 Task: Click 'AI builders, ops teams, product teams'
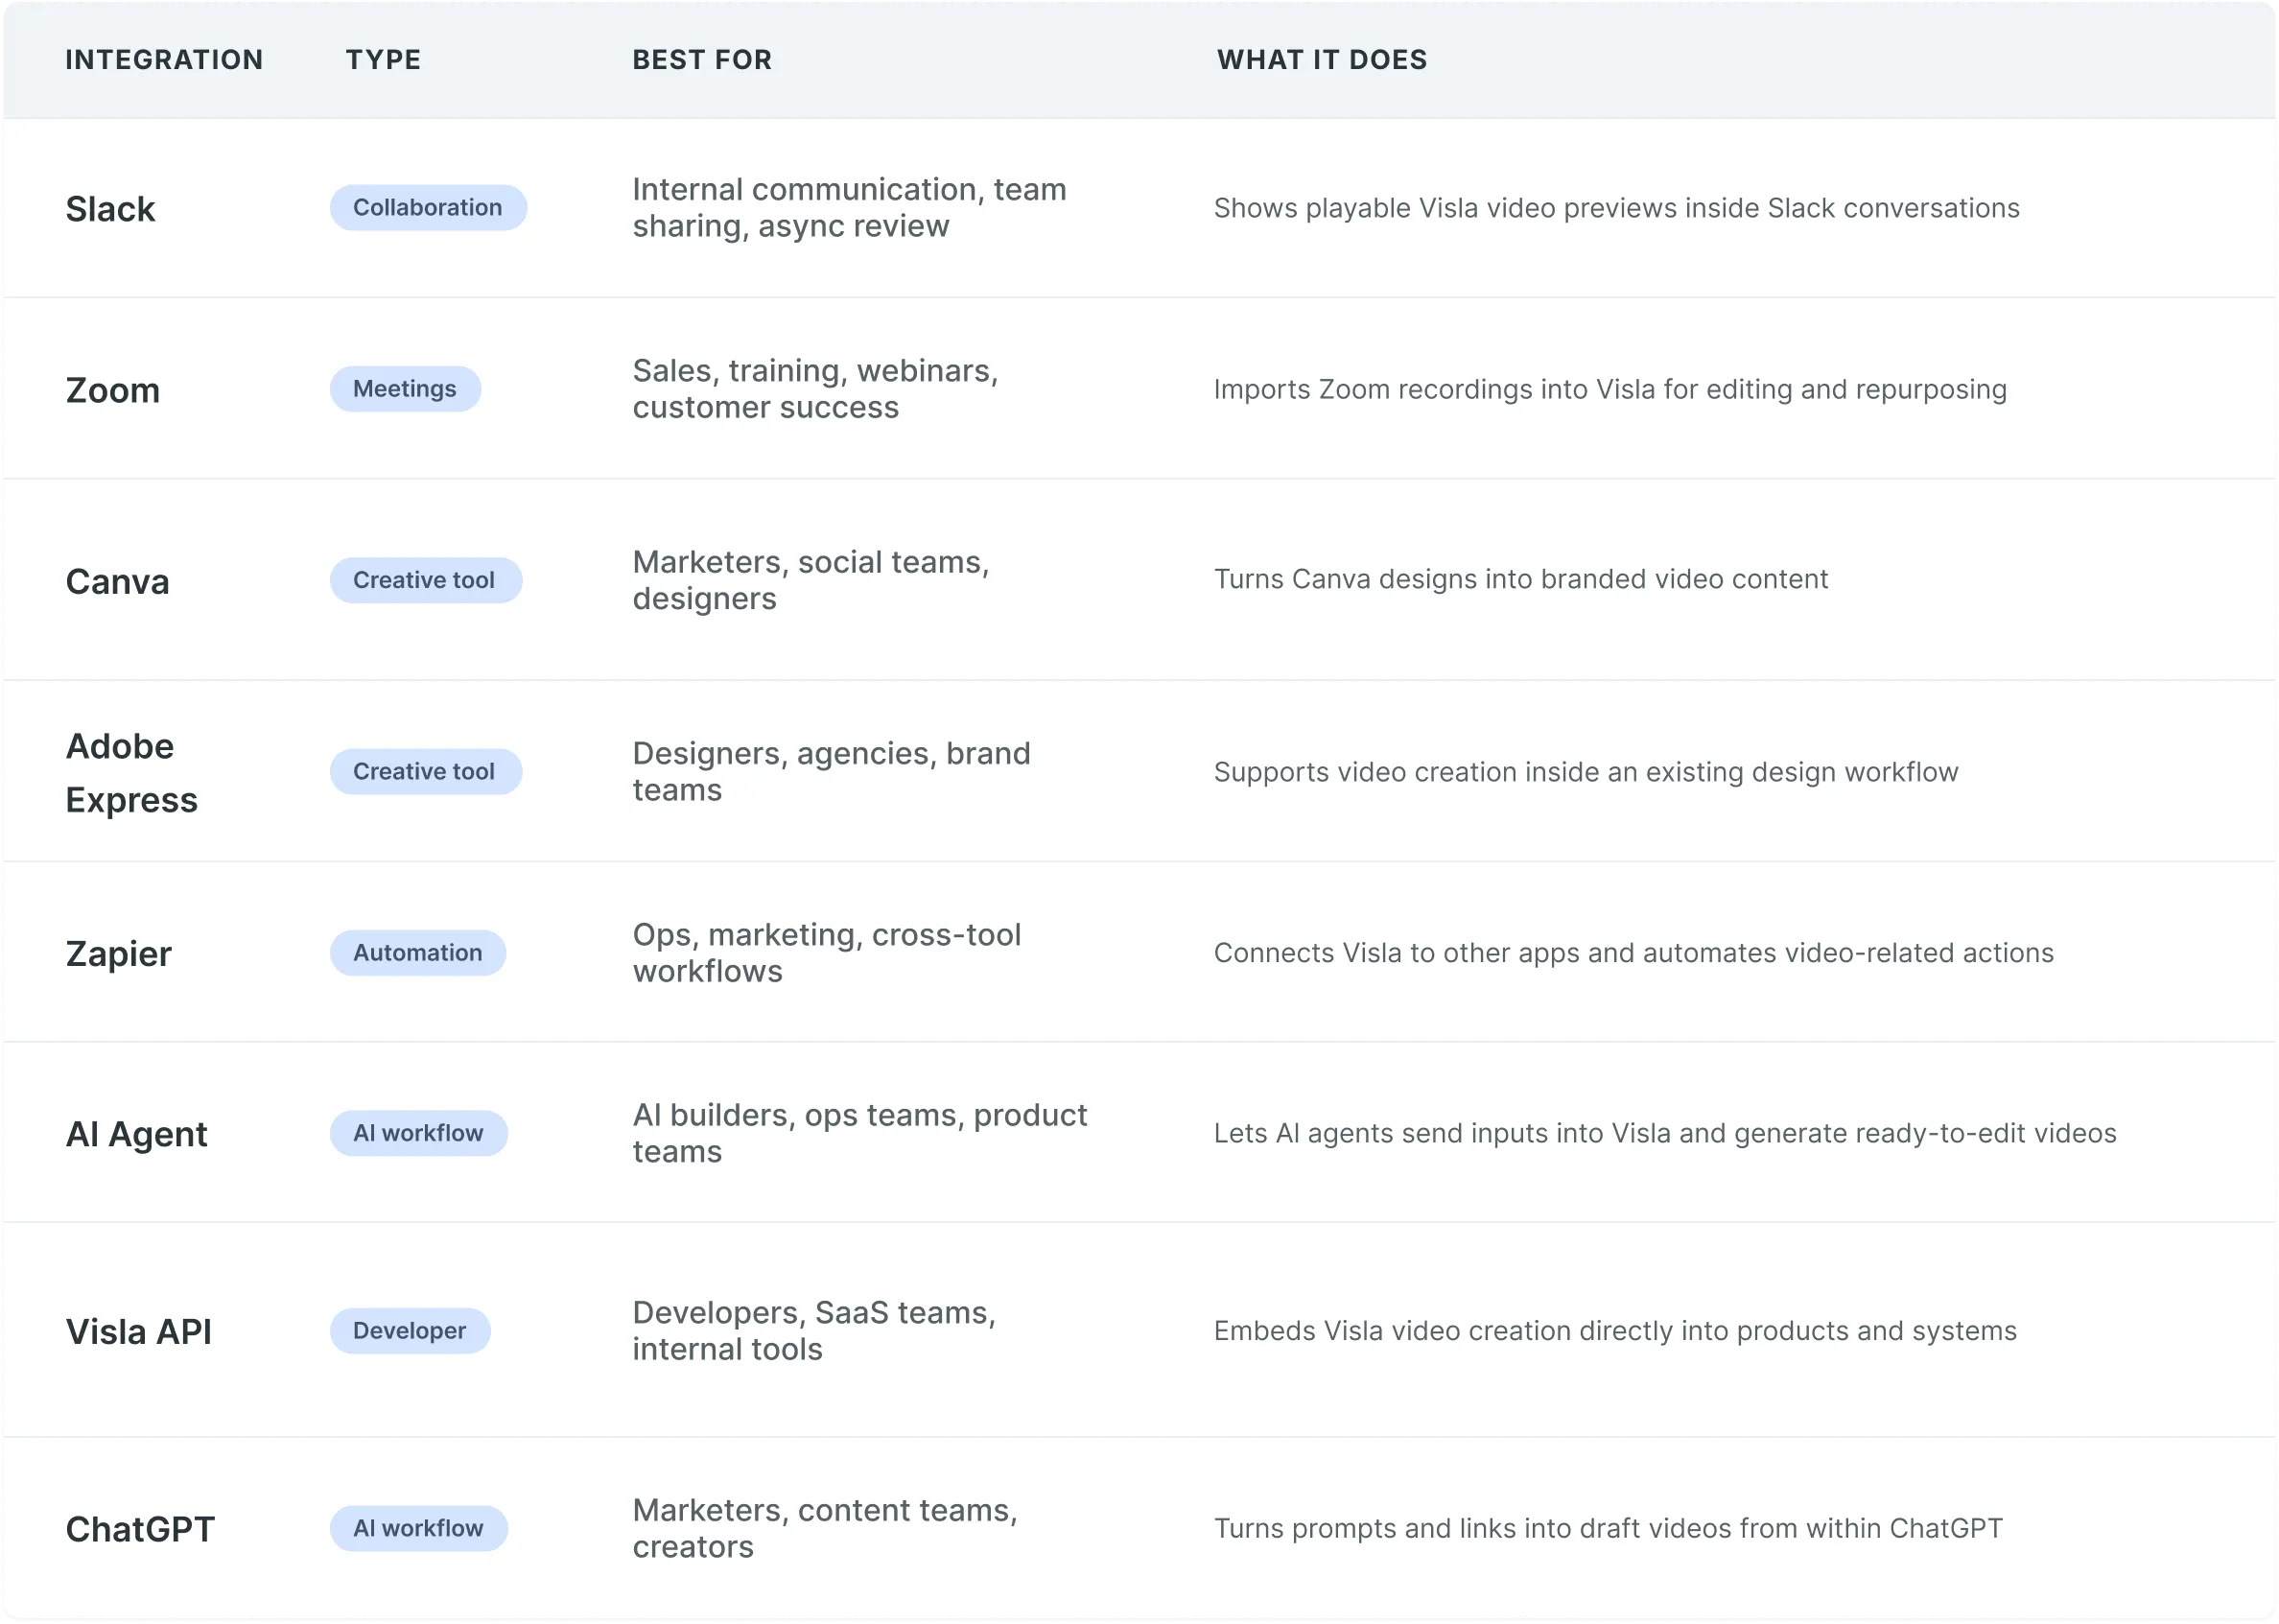860,1133
